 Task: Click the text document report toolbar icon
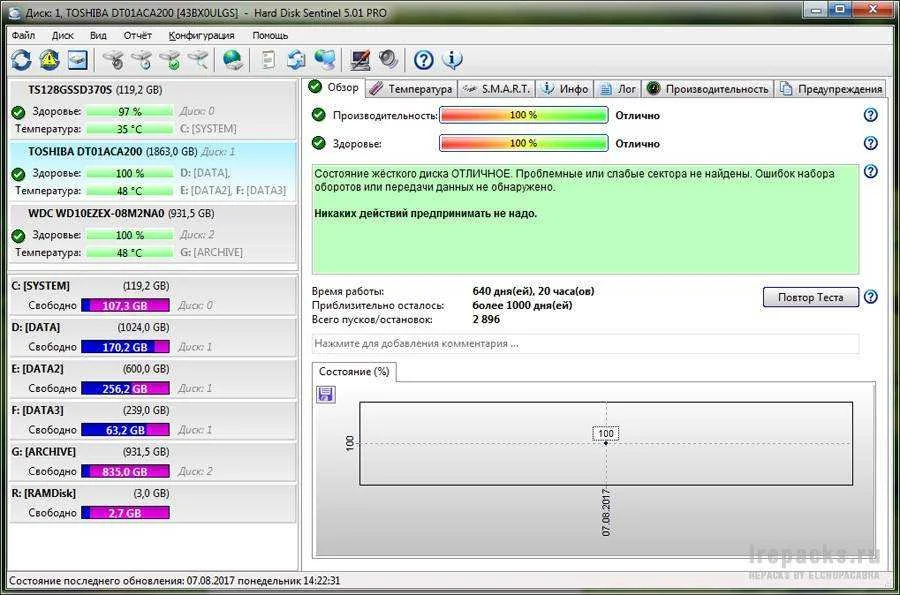269,60
